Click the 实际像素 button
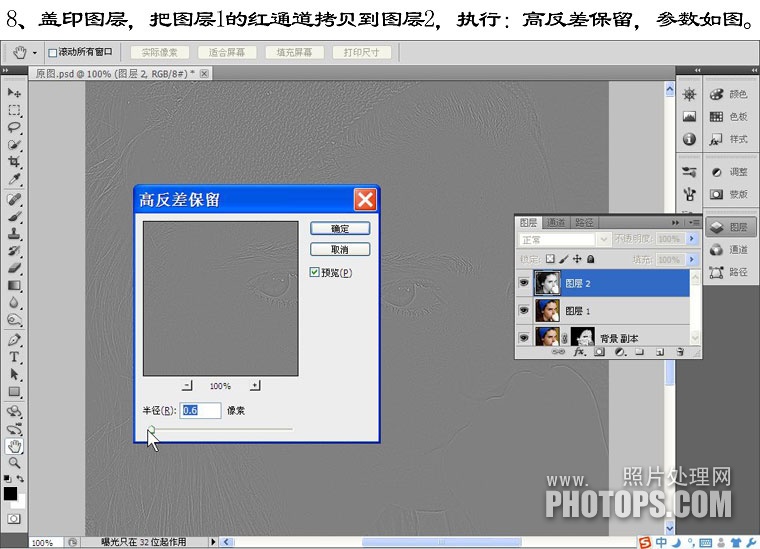 pos(159,52)
